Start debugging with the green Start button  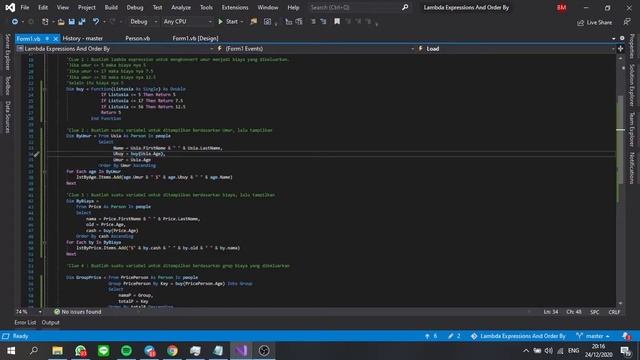228,22
